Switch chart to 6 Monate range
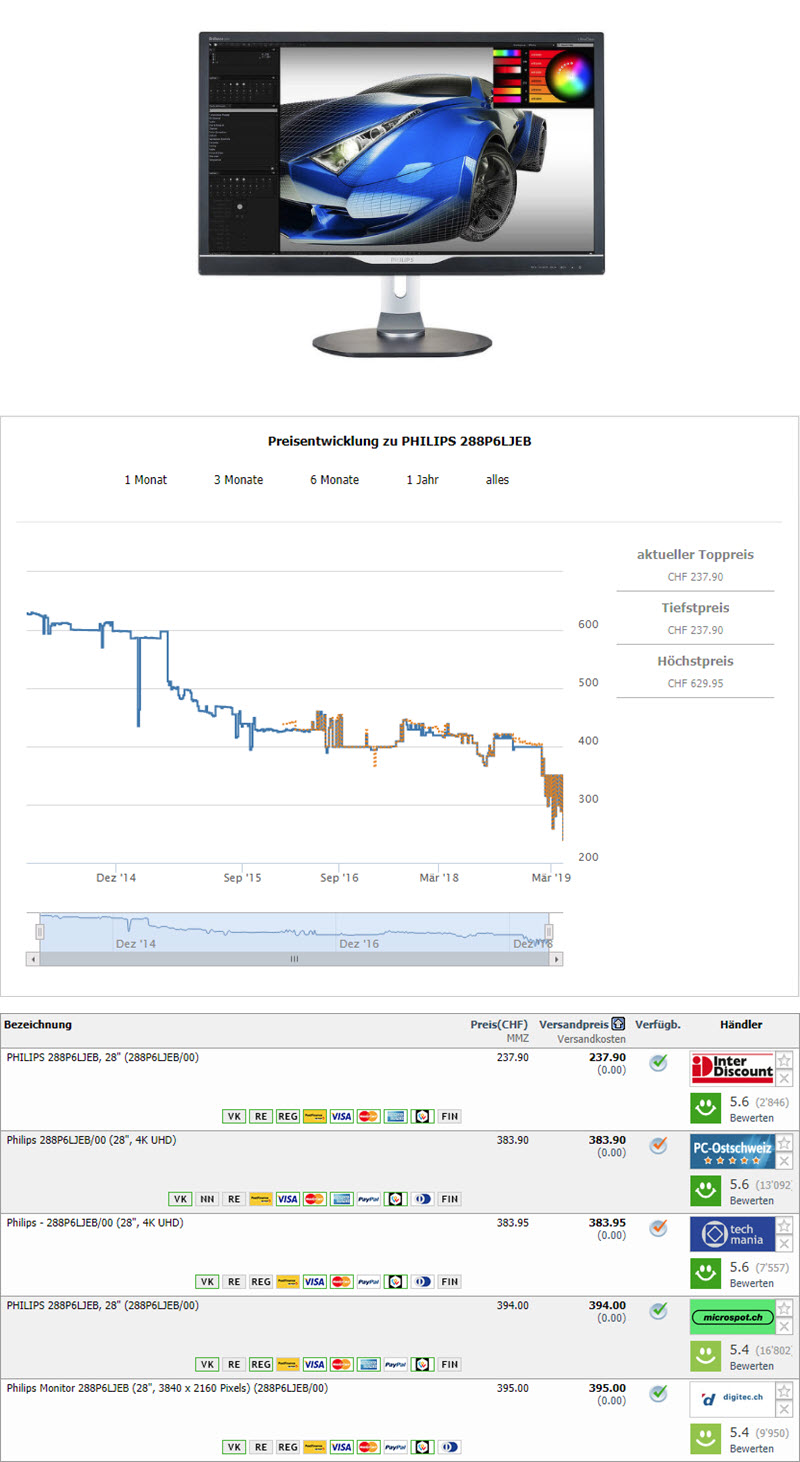Screen dimensions: 800x1462 point(334,480)
